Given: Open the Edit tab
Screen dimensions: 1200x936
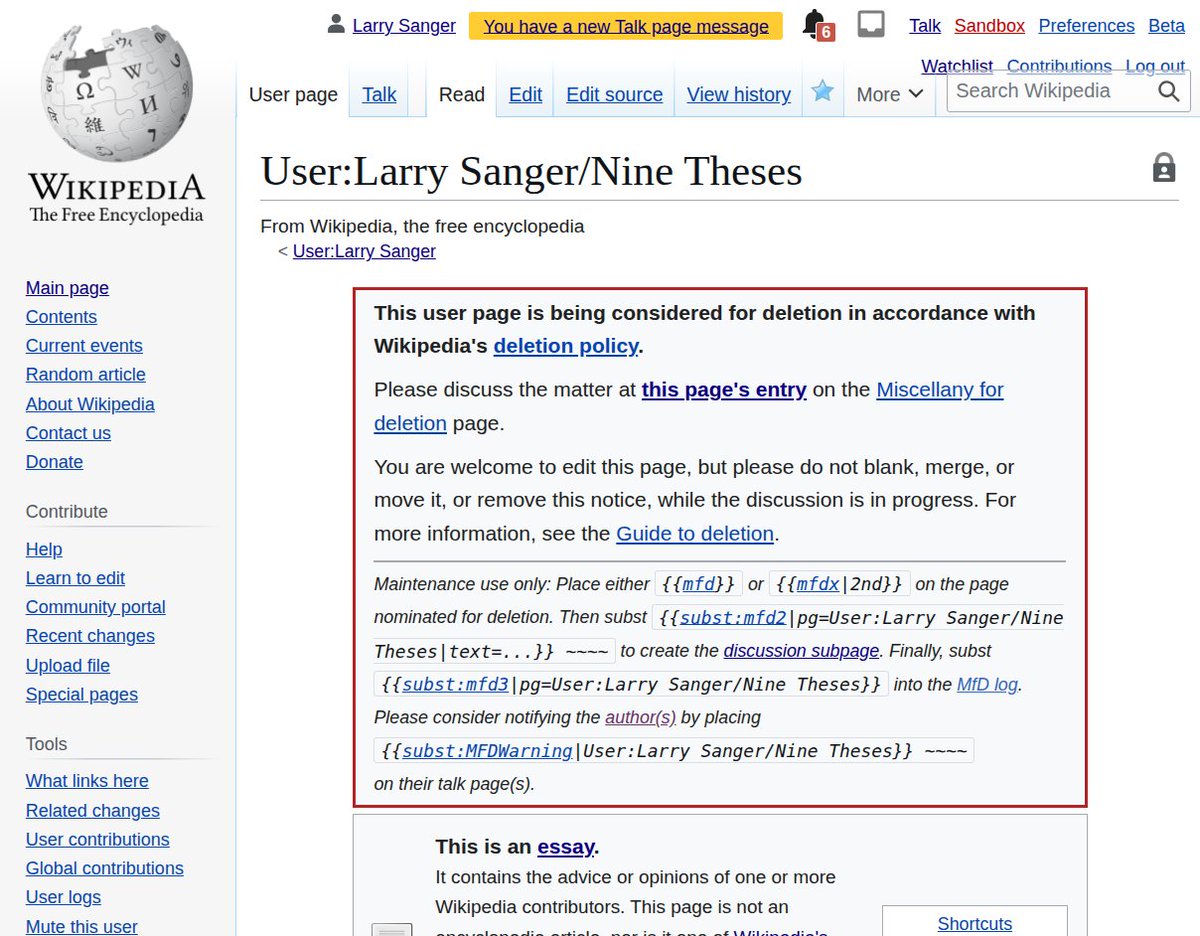Looking at the screenshot, I should [525, 94].
